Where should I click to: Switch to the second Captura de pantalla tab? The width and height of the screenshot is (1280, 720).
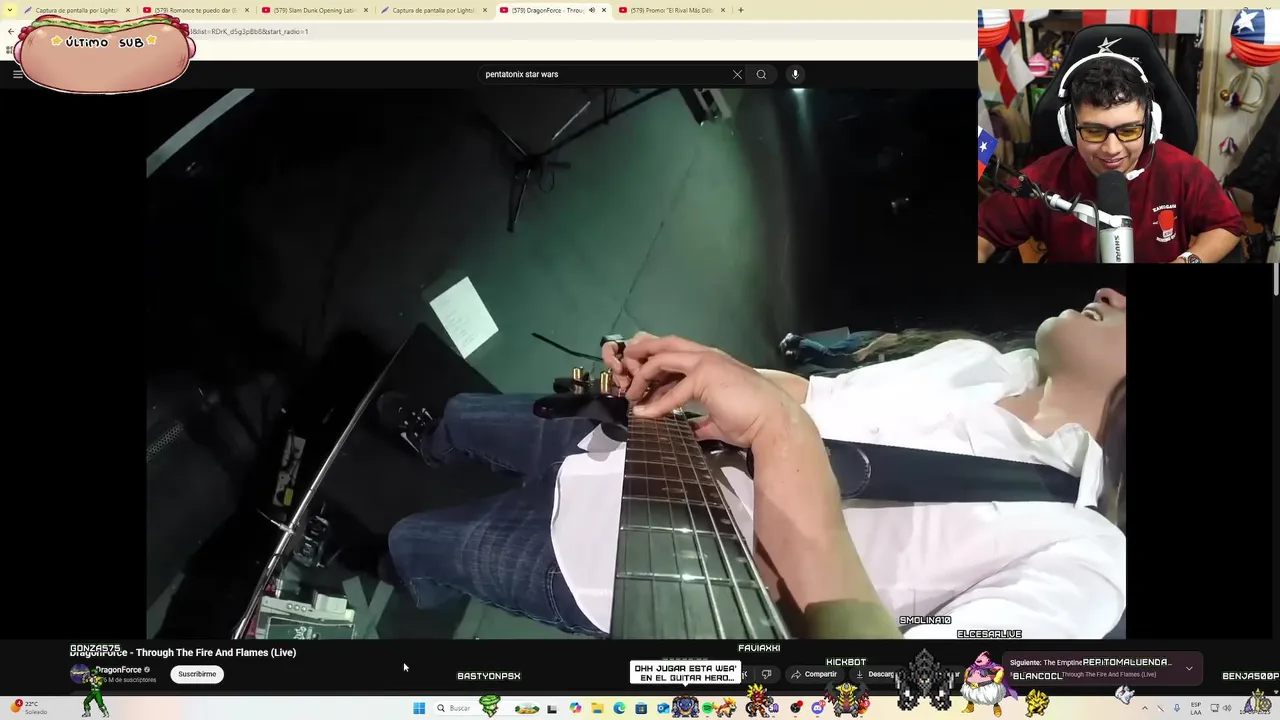point(433,10)
